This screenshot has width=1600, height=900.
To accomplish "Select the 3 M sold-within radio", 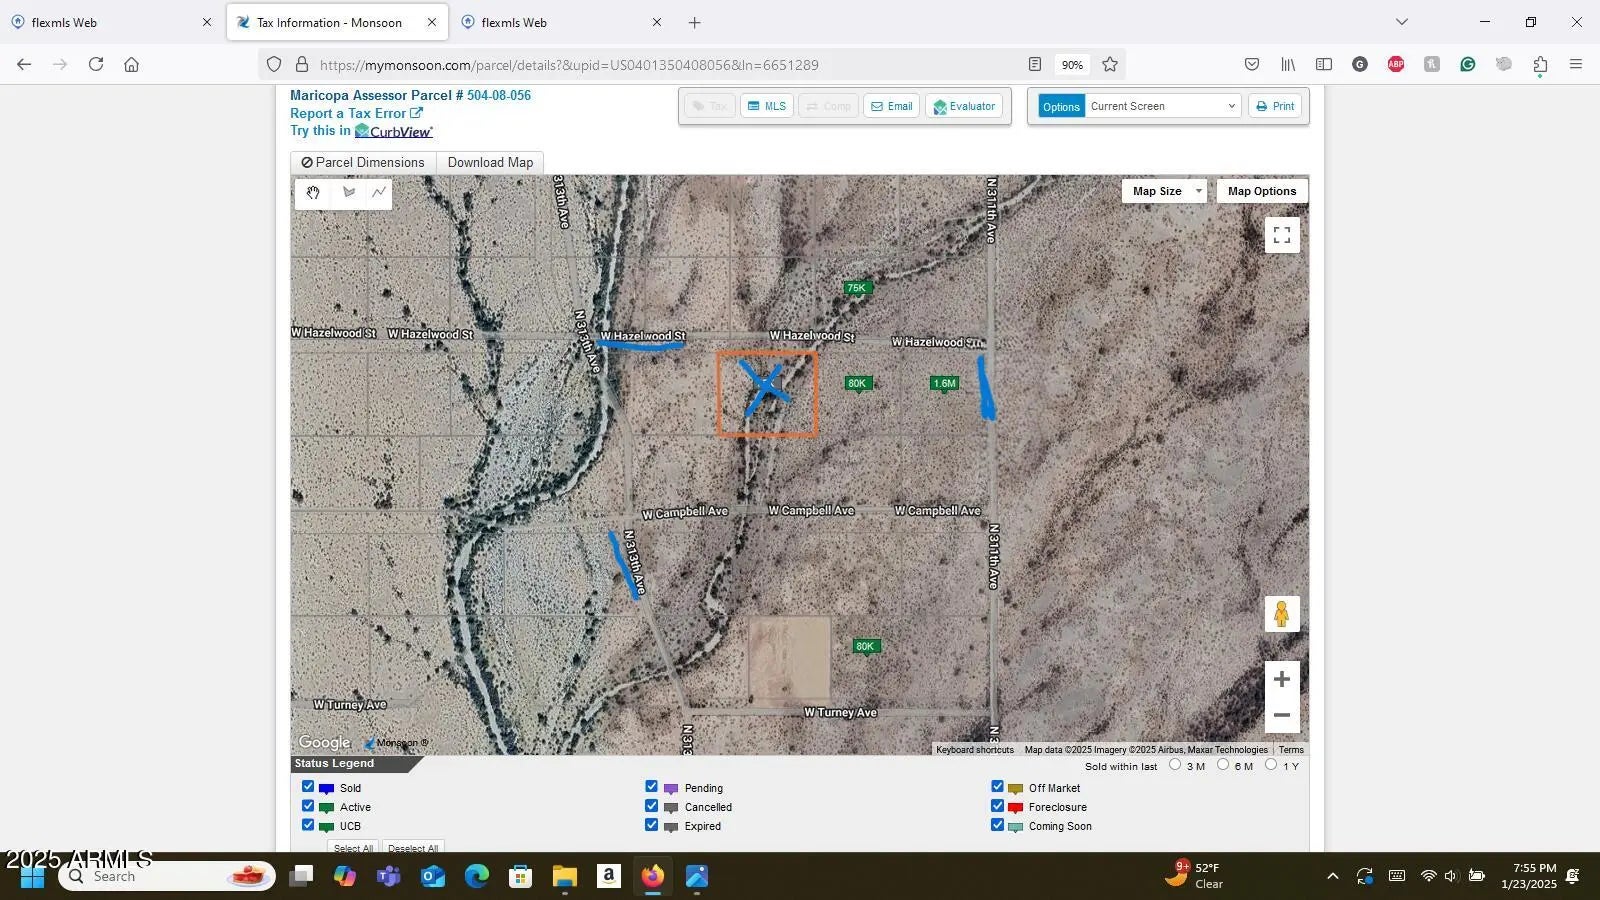I will (x=1175, y=765).
